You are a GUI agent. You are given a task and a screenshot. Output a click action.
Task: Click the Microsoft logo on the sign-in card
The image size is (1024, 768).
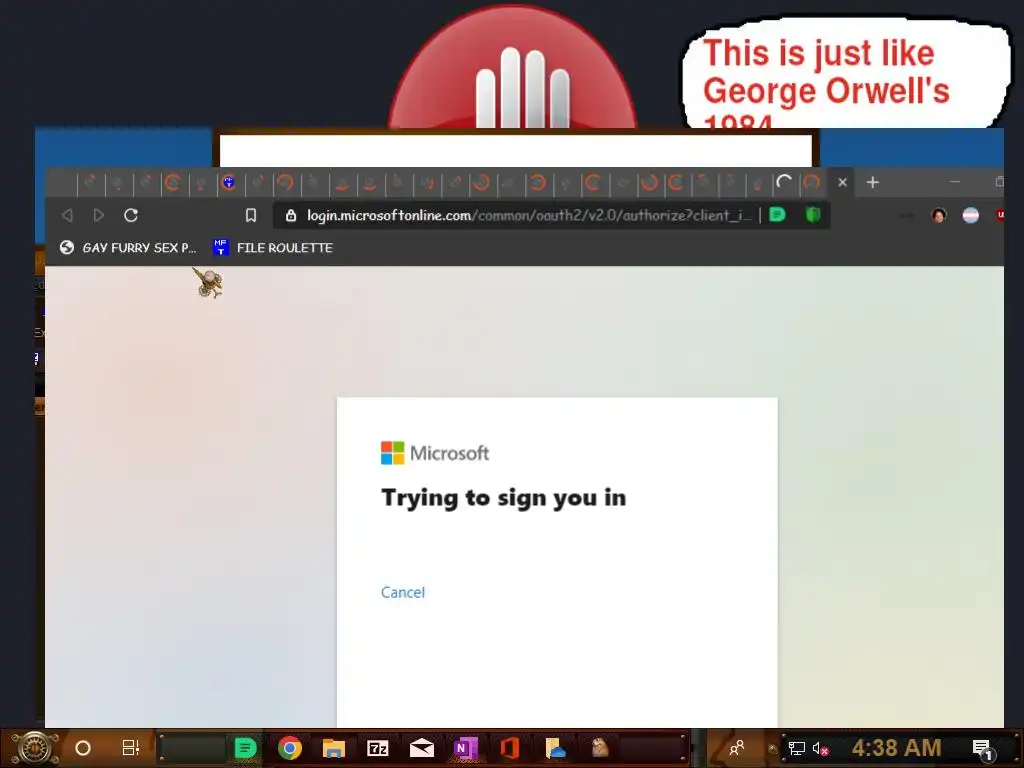click(x=435, y=453)
